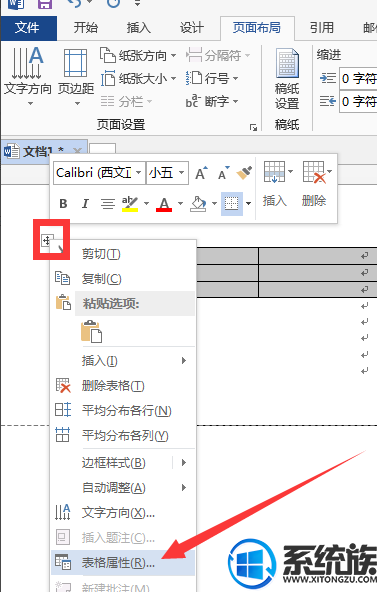Select the Format Painter brush icon
Image resolution: width=377 pixels, height=592 pixels.
click(244, 173)
